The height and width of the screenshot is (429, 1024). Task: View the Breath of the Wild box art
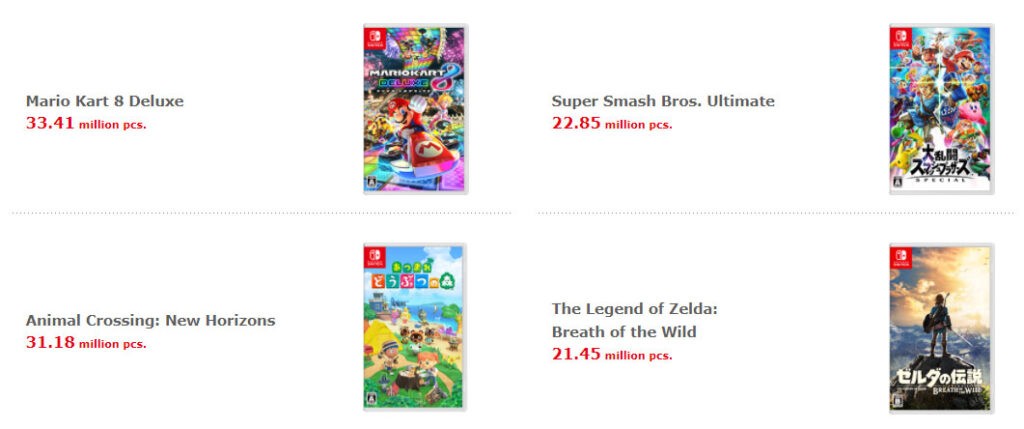click(x=941, y=327)
